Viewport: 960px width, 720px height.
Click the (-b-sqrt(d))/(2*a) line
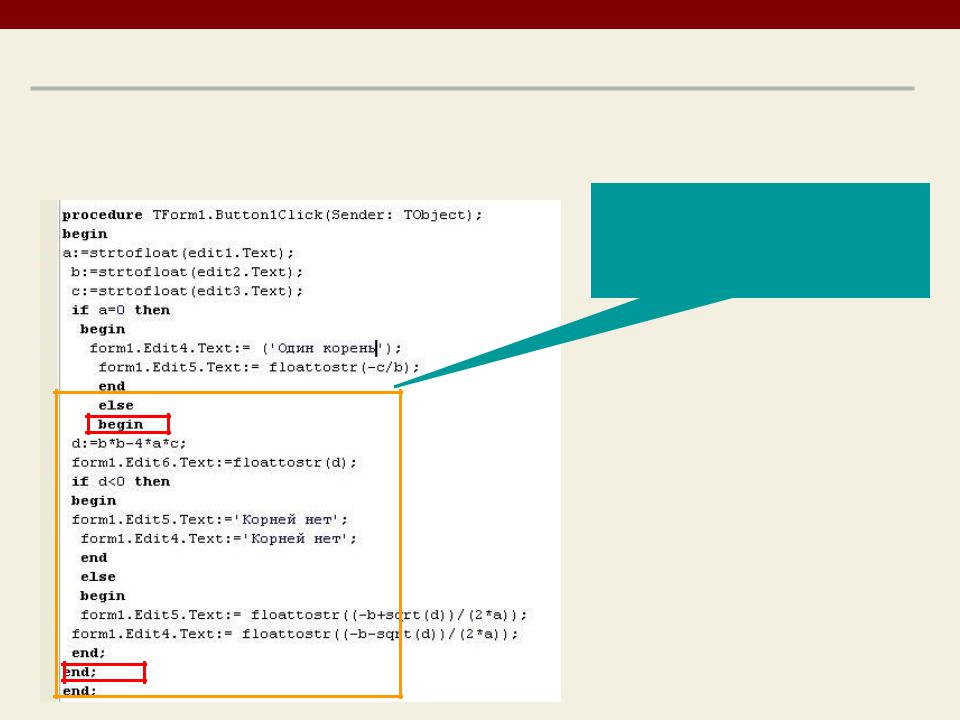coord(294,634)
